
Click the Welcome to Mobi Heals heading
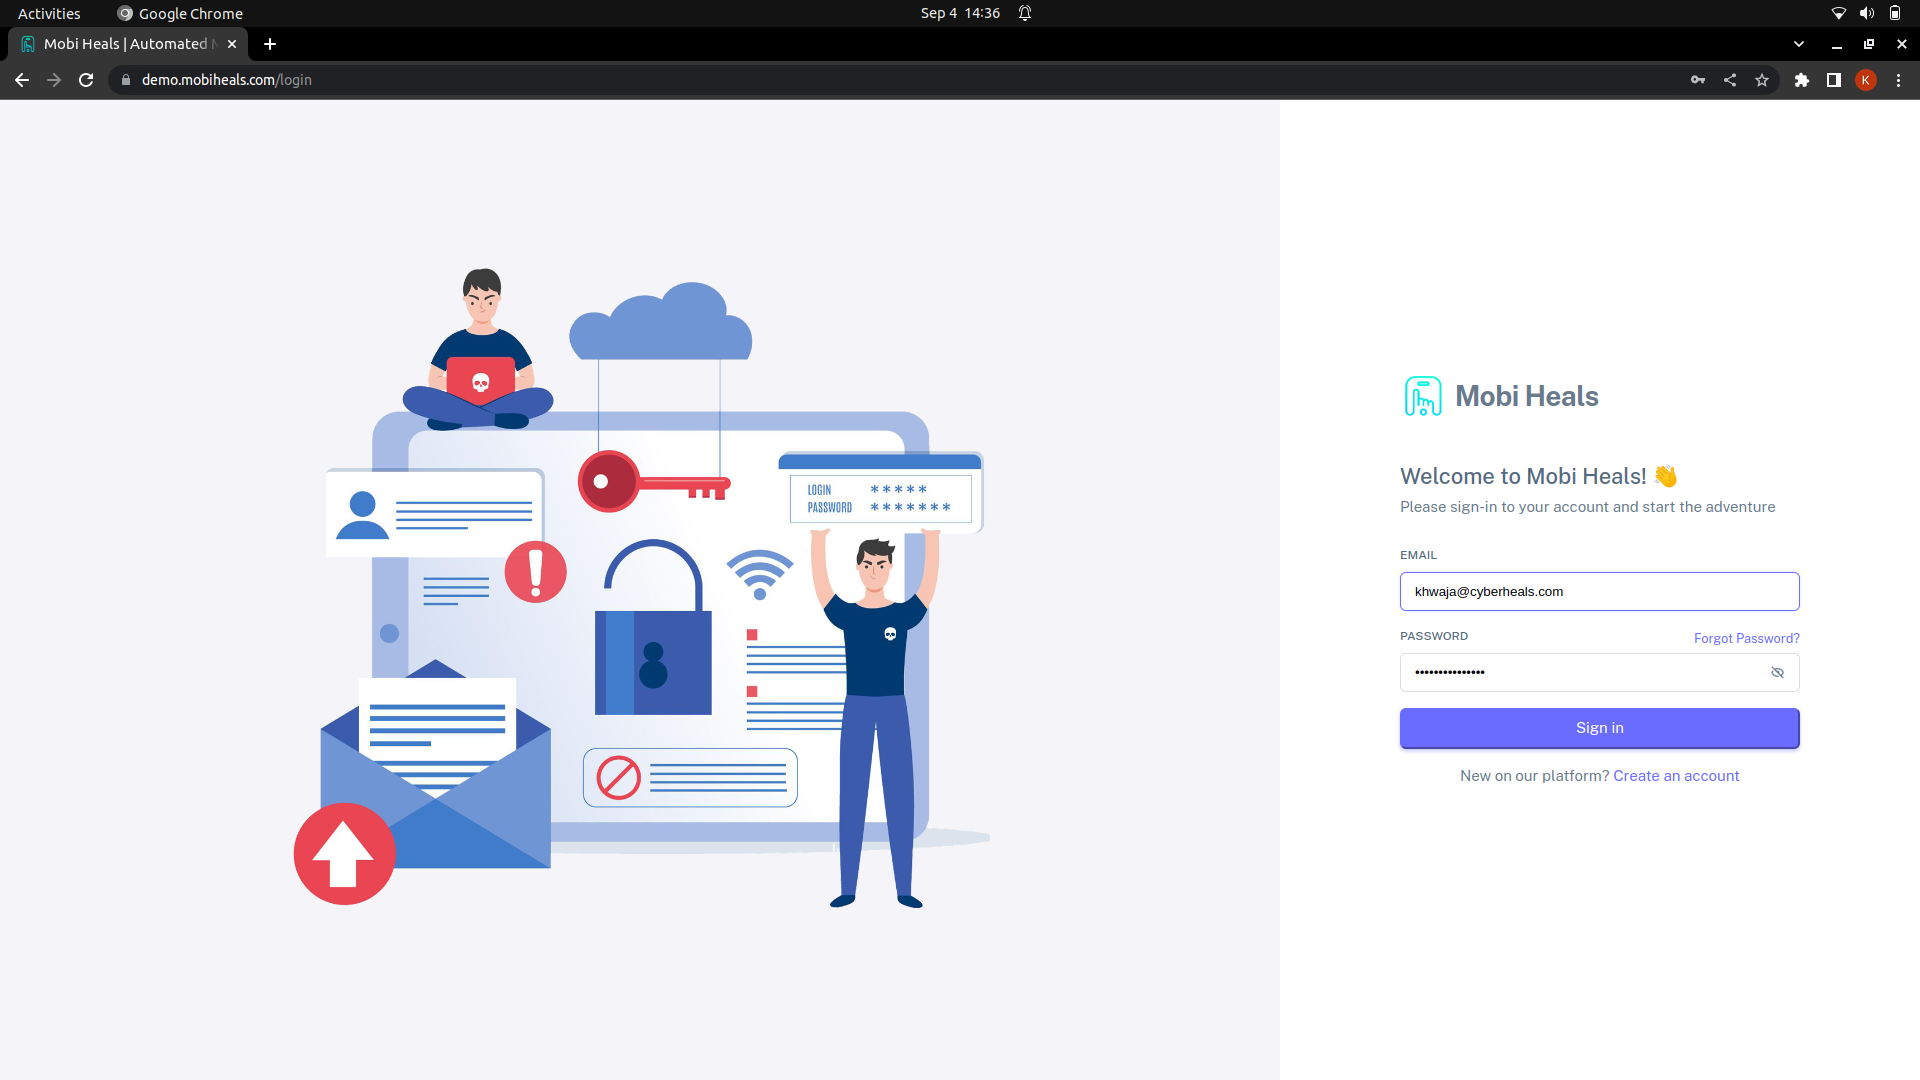click(x=1539, y=477)
